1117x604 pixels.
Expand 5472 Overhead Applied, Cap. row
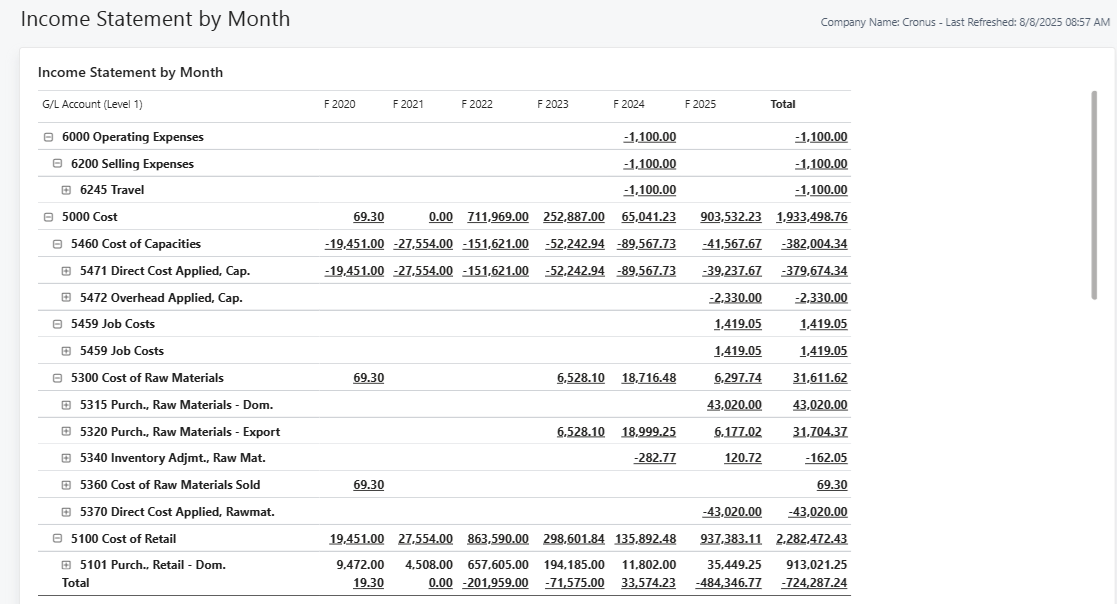66,298
